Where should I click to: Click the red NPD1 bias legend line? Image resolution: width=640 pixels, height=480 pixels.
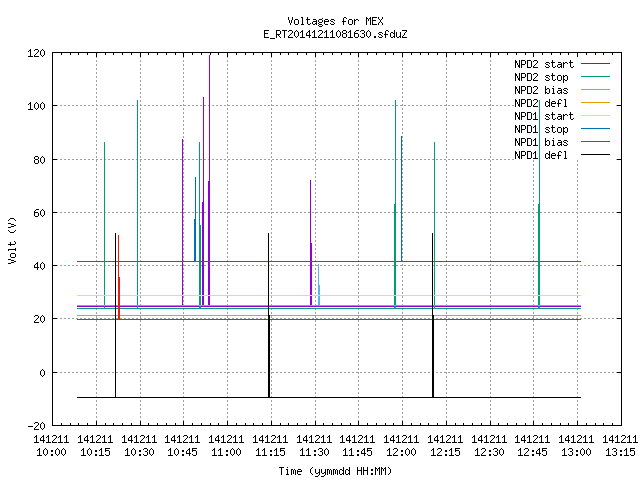595,142
